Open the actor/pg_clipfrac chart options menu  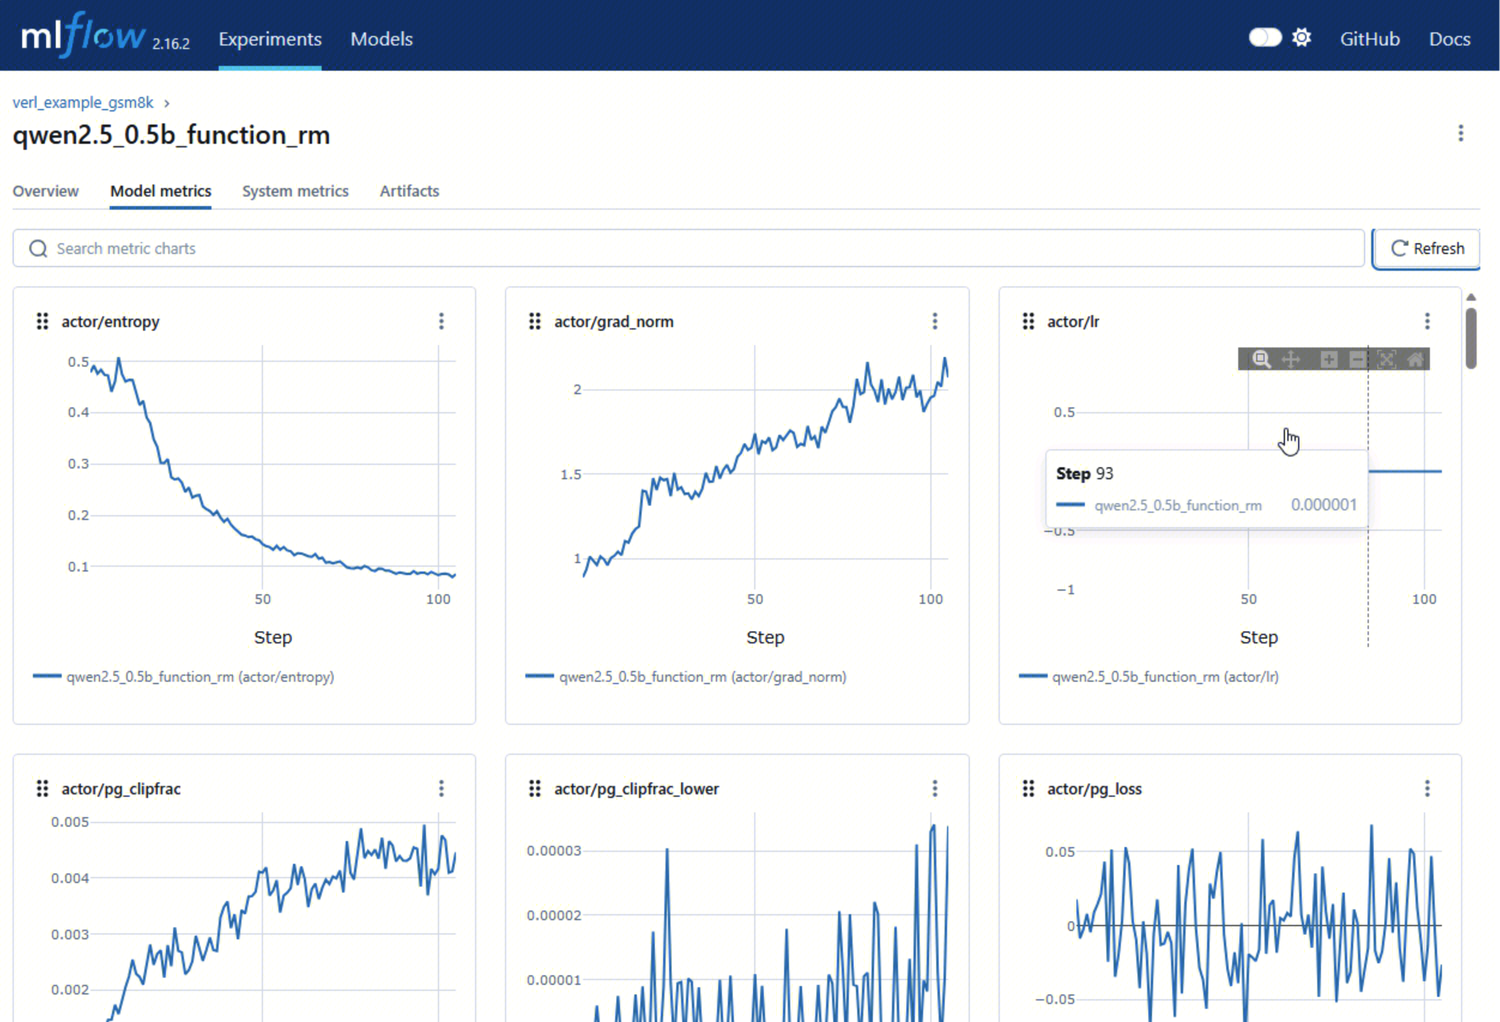click(441, 788)
